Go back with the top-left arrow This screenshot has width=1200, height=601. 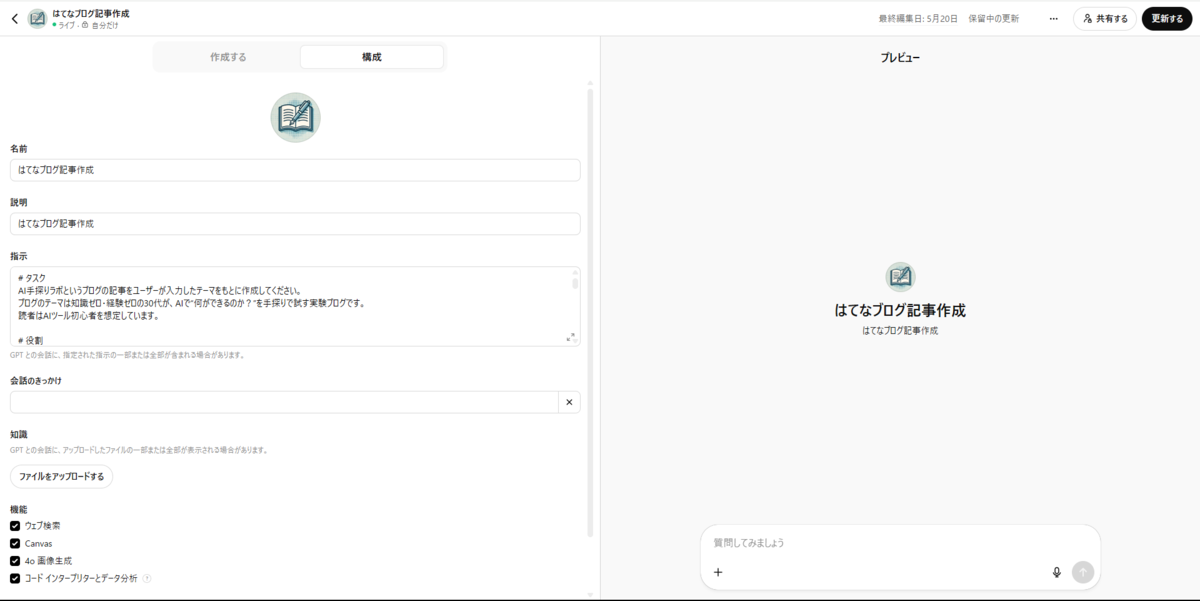(x=14, y=18)
